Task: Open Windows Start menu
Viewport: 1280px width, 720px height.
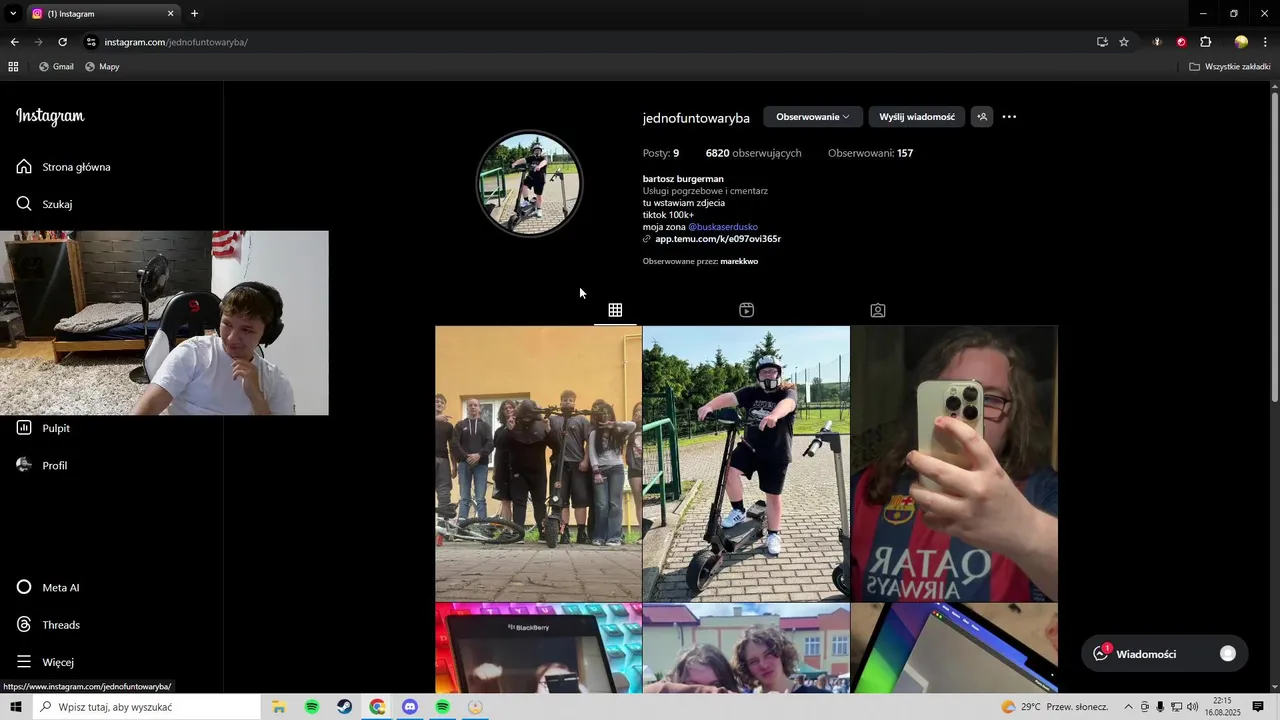Action: (15, 707)
